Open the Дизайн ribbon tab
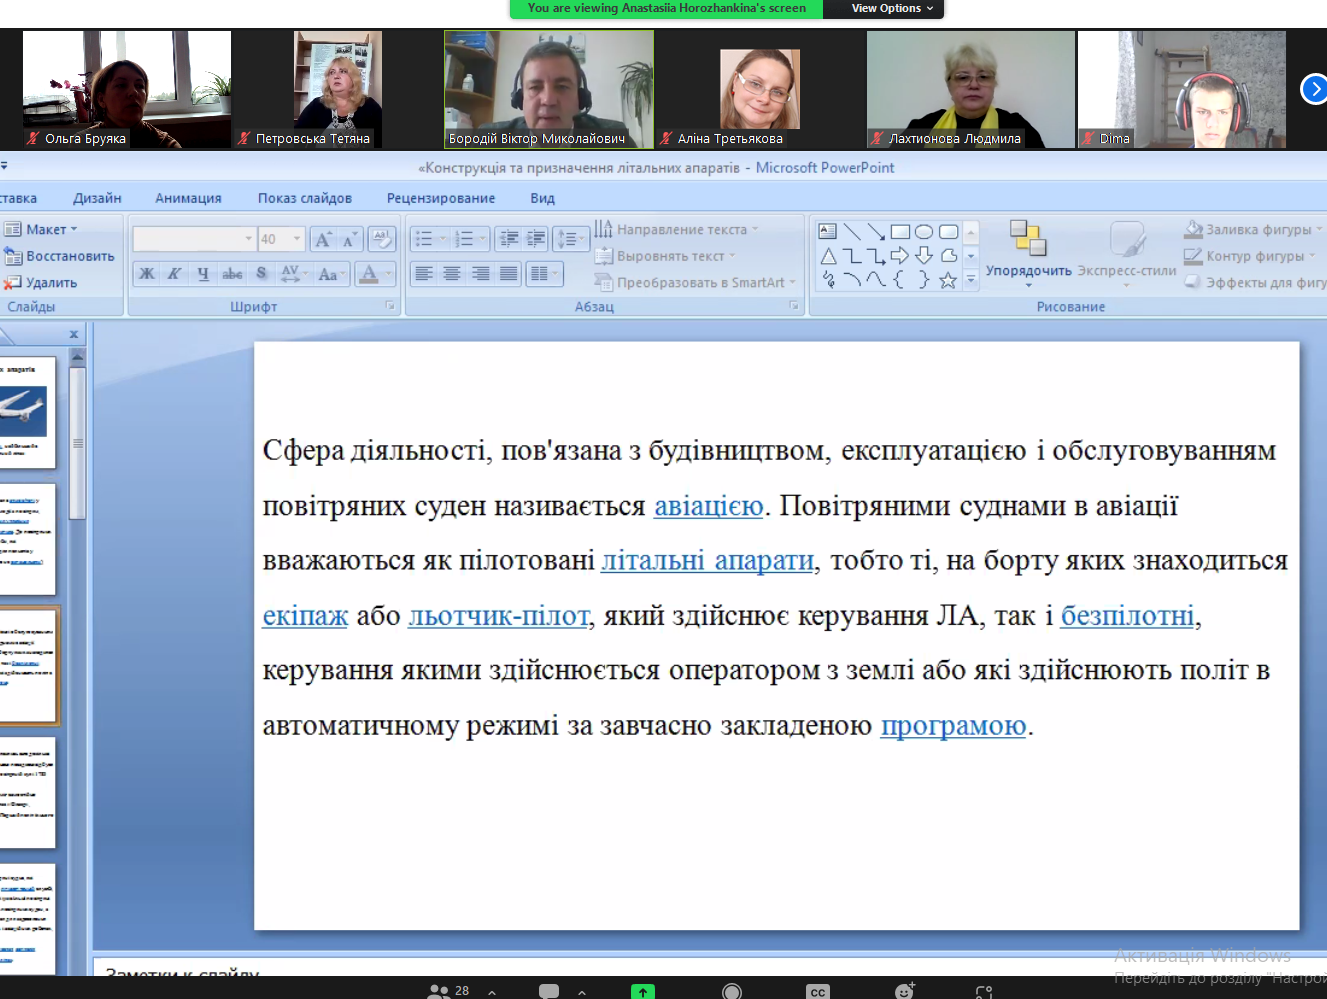 [x=97, y=198]
